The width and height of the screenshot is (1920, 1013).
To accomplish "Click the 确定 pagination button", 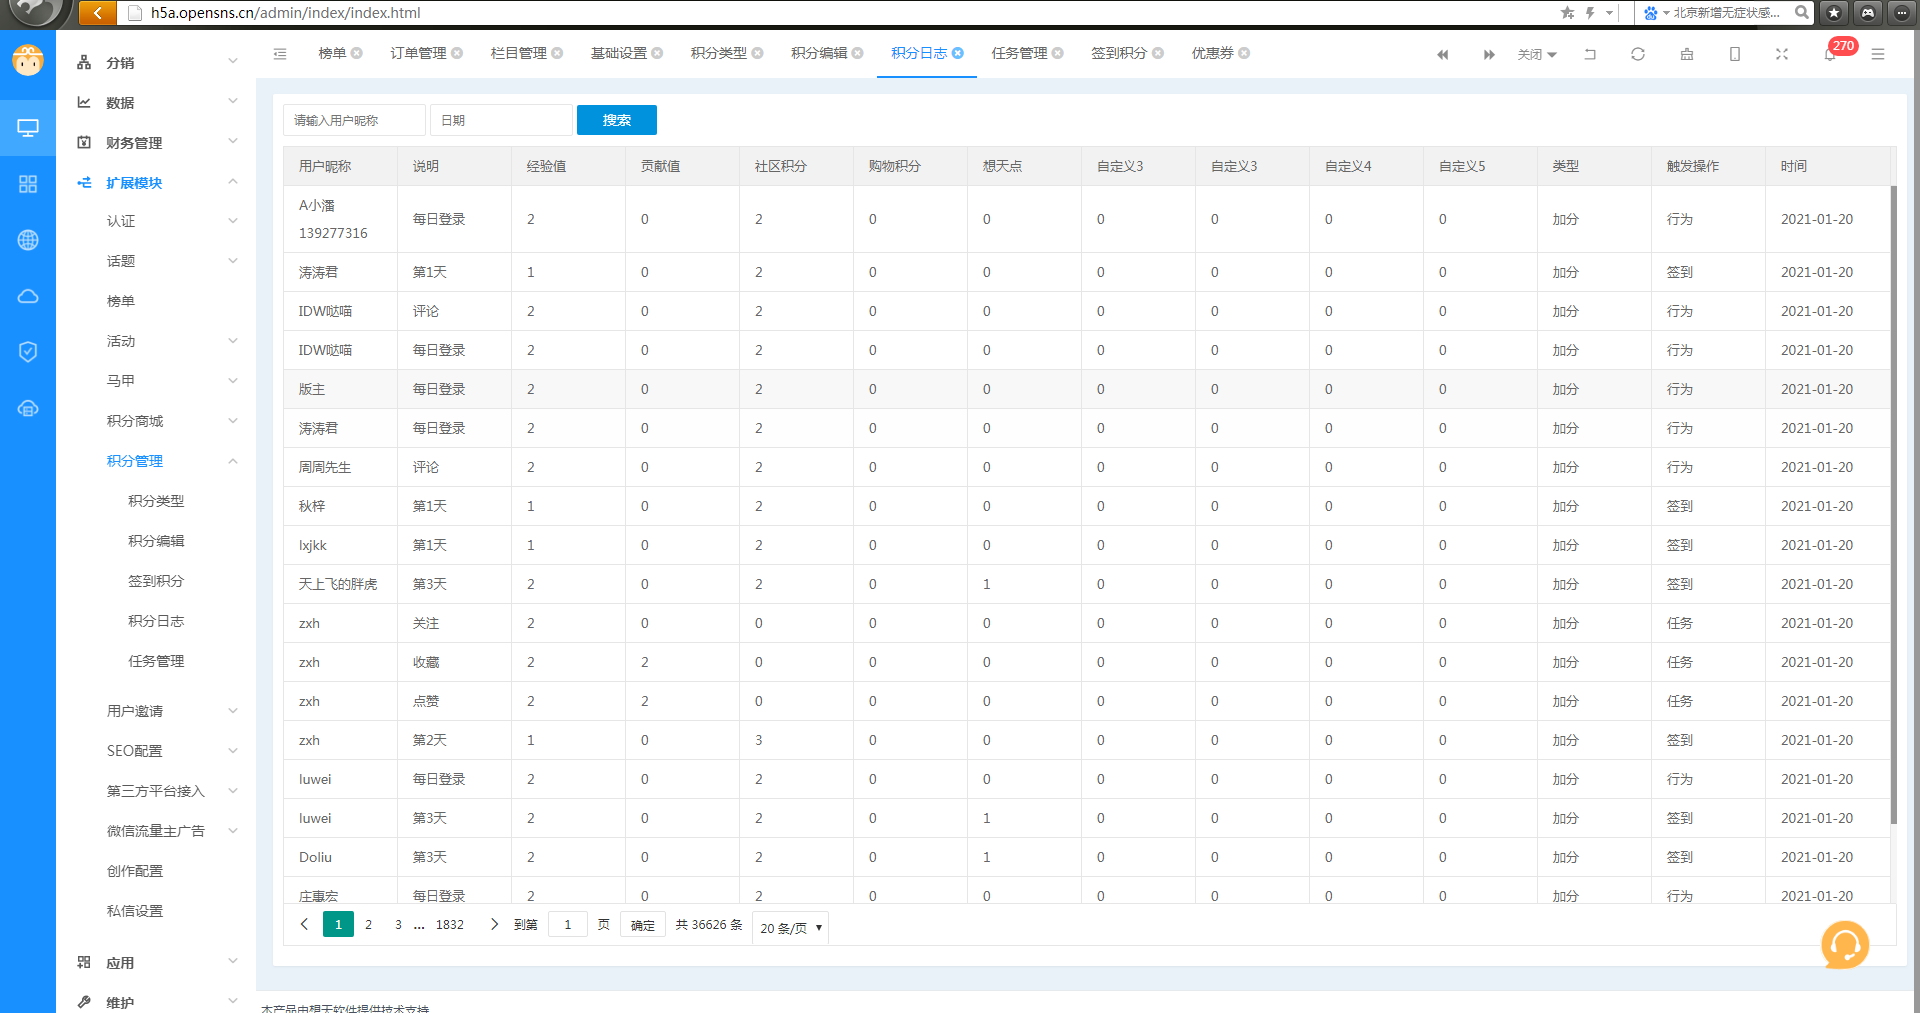I will [643, 925].
